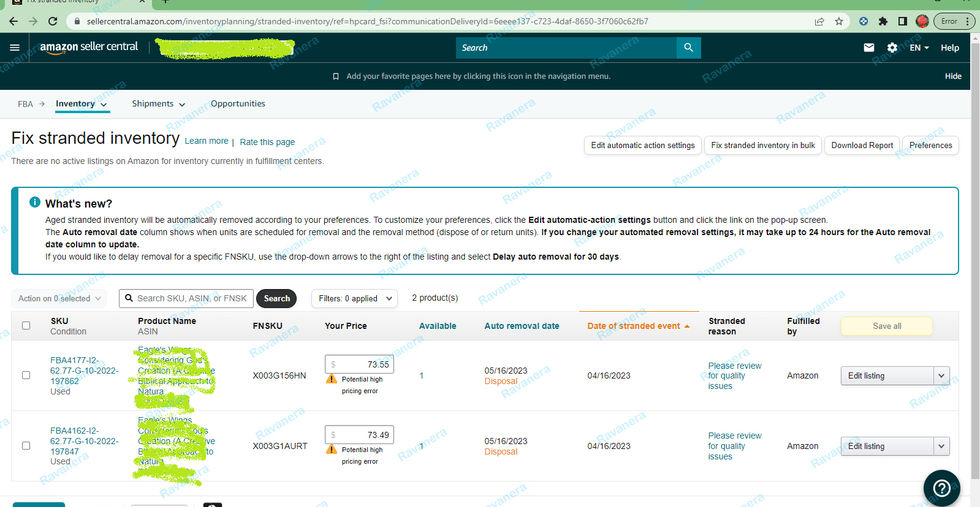
Task: Open the EN language selector
Action: [x=919, y=48]
